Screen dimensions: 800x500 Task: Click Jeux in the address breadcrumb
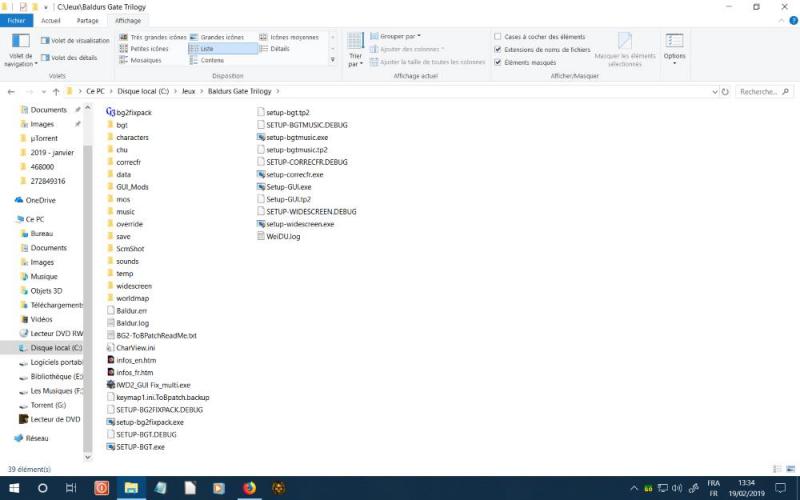[x=188, y=91]
